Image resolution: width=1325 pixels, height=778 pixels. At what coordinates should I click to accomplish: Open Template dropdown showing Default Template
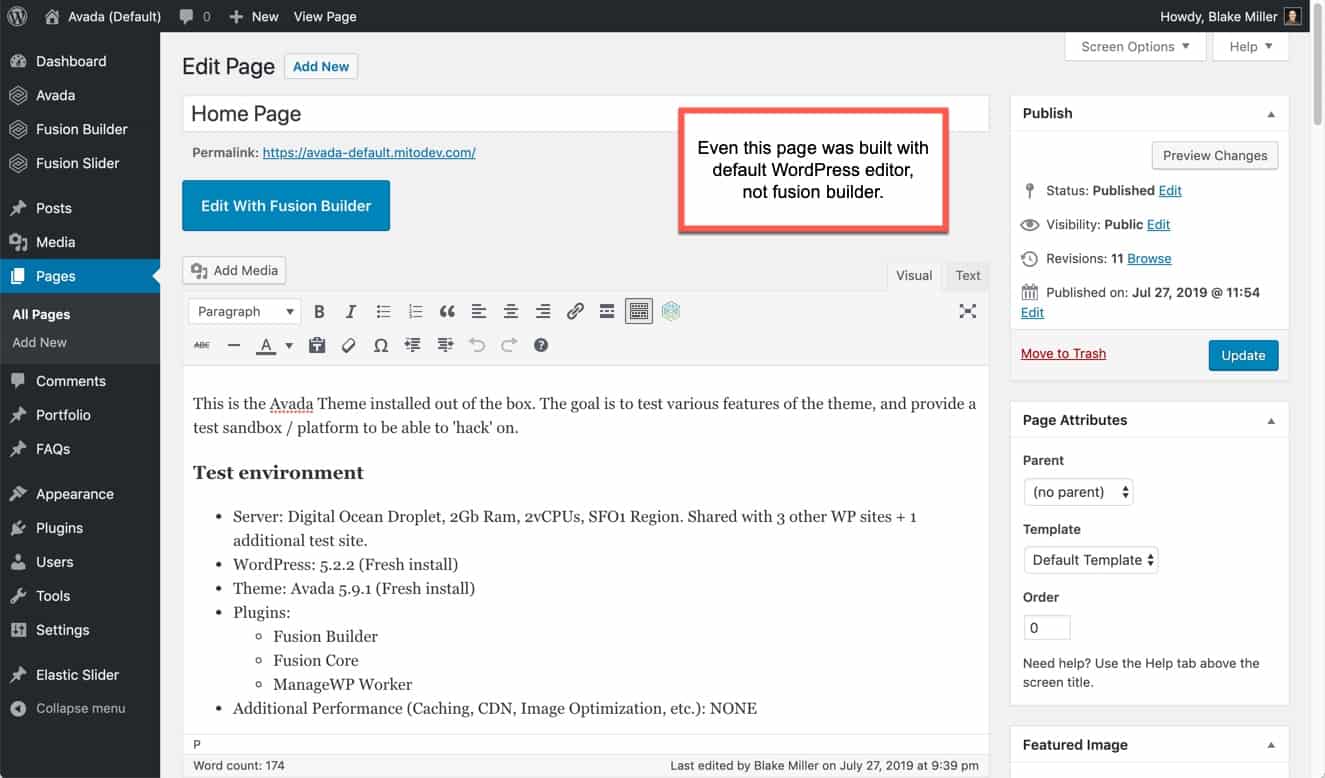point(1091,560)
